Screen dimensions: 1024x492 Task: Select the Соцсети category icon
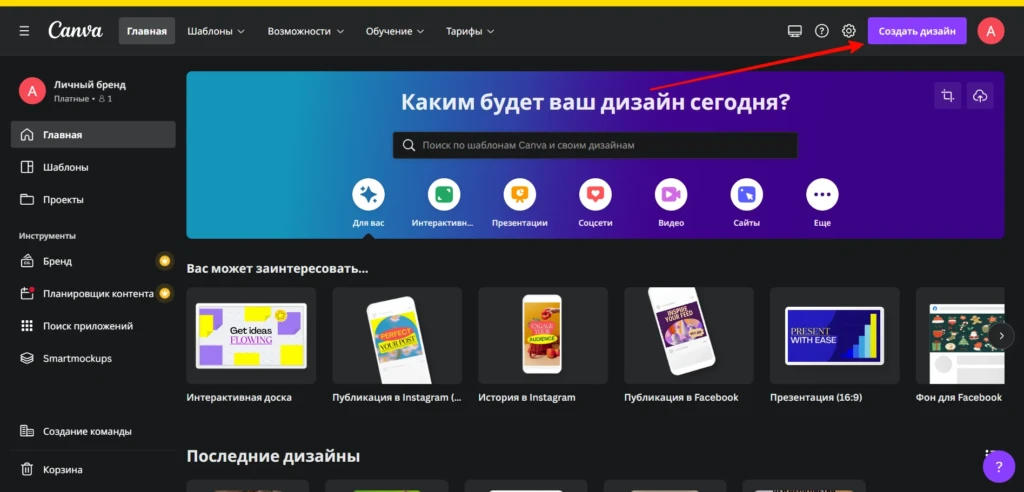pos(596,195)
